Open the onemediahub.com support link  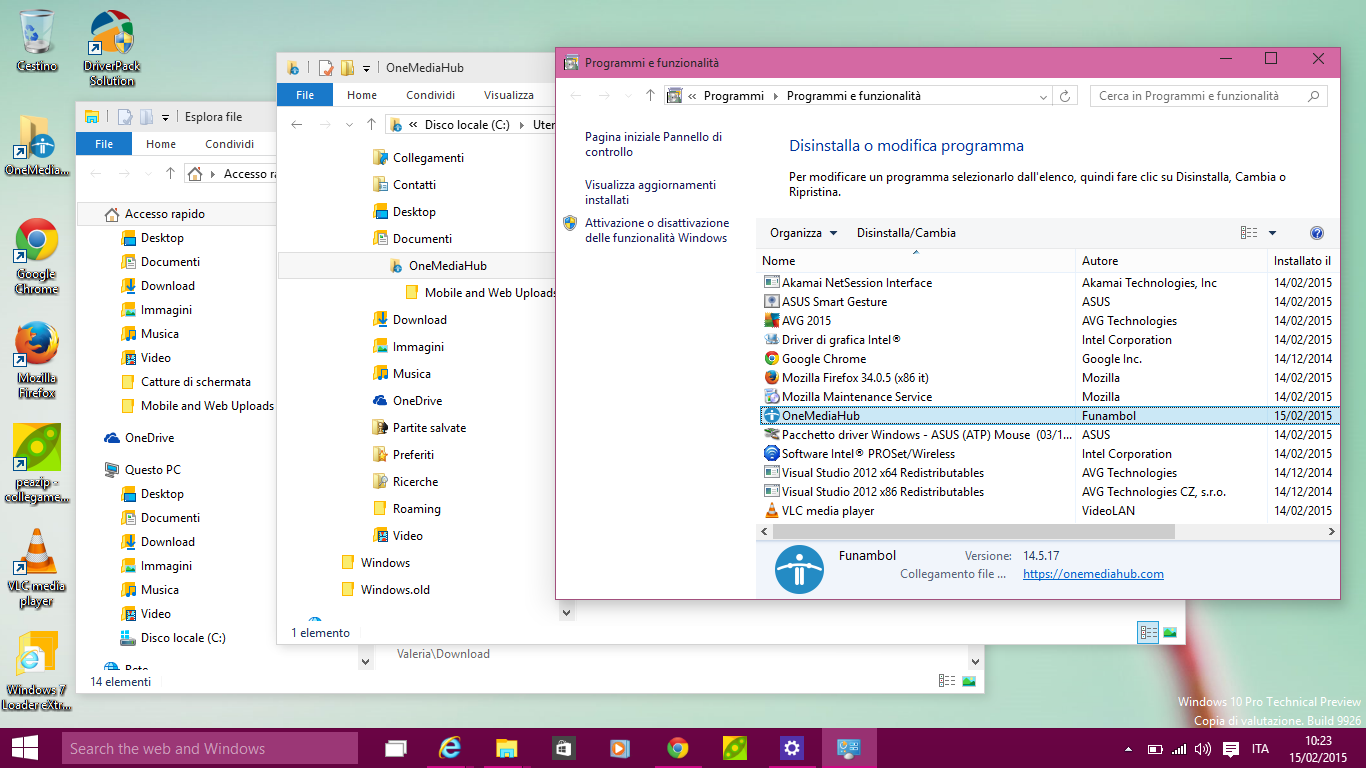[x=1093, y=574]
